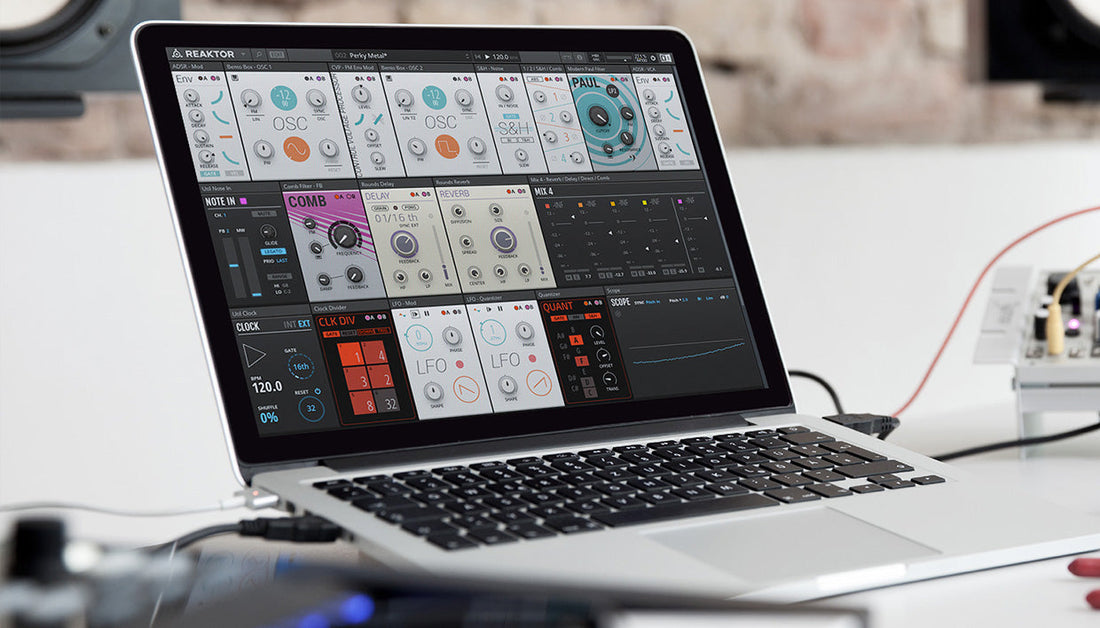Viewport: 1100px width, 628px height.
Task: Select the 8 division pad on CLK DIV
Action: click(363, 403)
